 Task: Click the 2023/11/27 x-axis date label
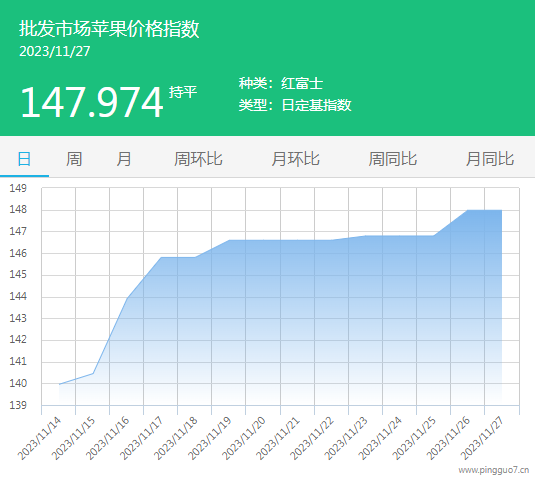482,438
